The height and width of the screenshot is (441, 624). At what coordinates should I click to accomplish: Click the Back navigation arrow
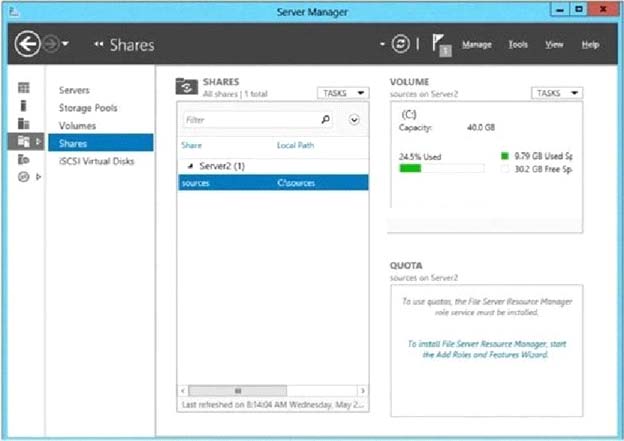27,44
